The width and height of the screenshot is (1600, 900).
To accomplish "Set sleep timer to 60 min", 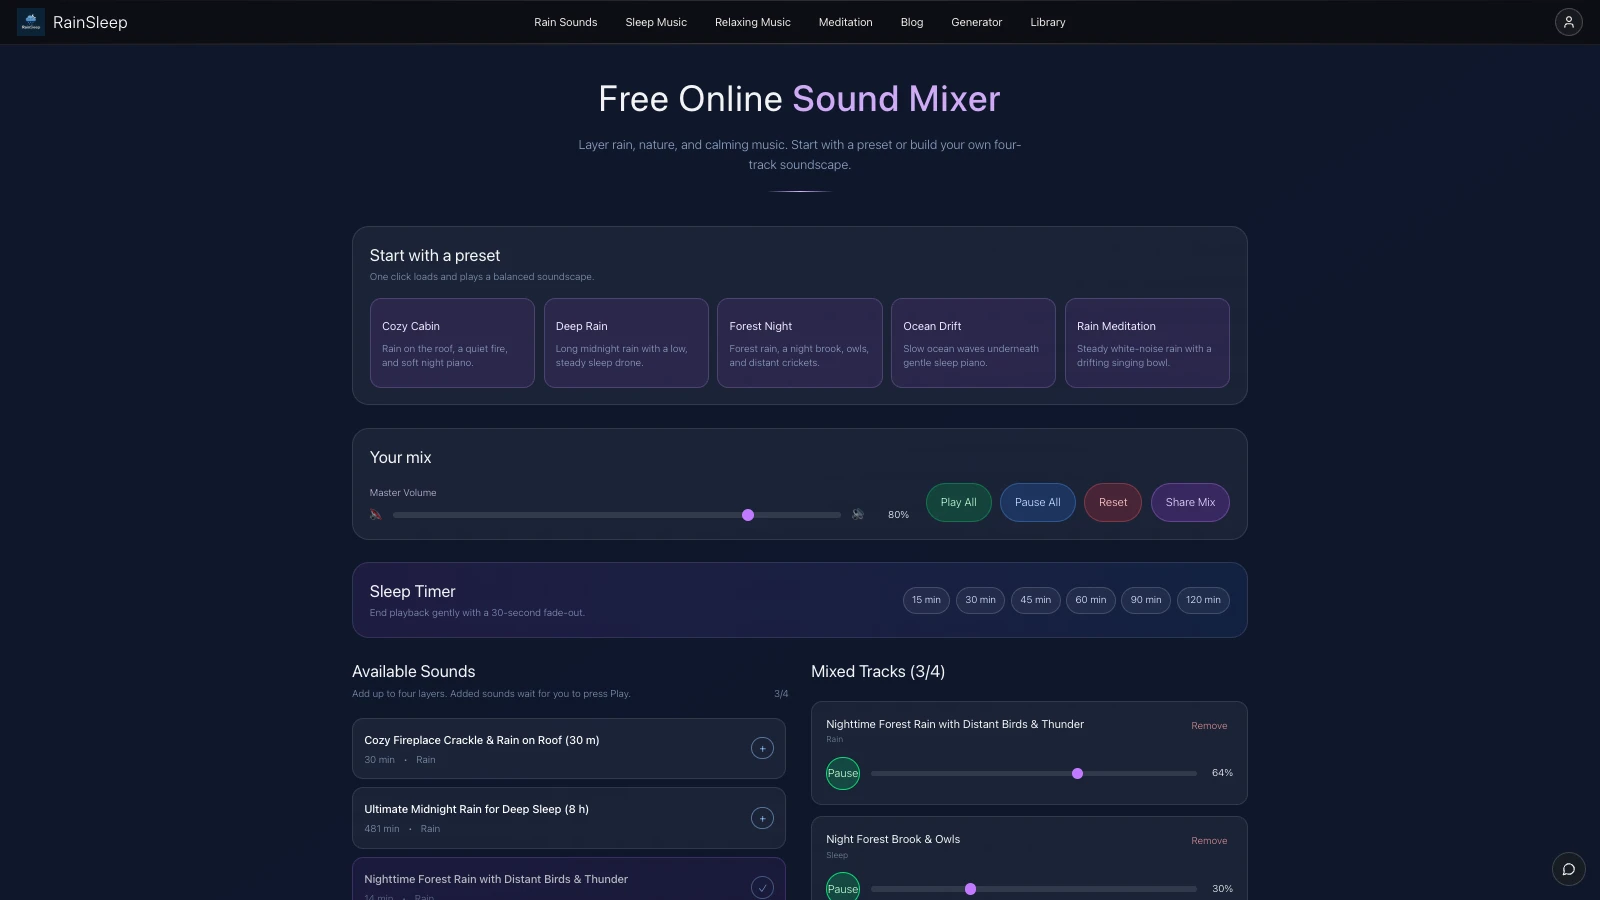I will 1091,600.
